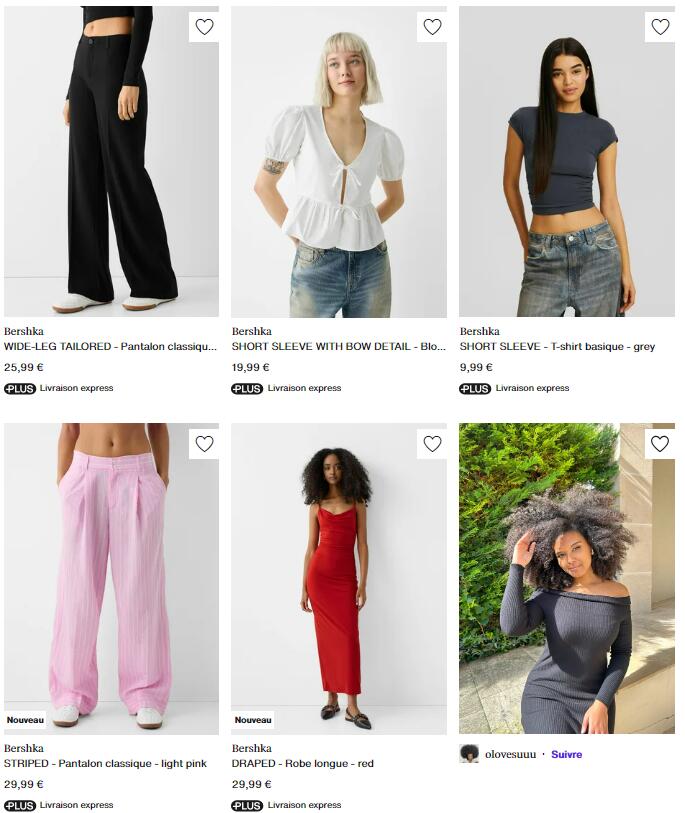Viewport: 685px width, 813px height.
Task: Save striped pink pants to wishlist
Action: pos(204,444)
